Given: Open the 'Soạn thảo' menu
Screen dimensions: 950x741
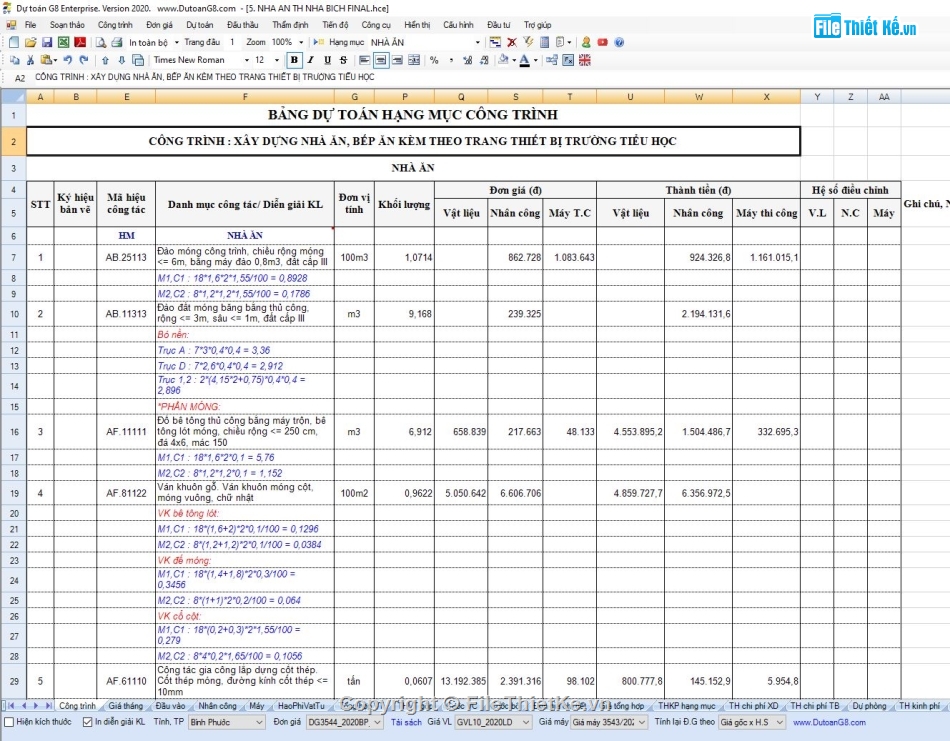Looking at the screenshot, I should point(67,25).
